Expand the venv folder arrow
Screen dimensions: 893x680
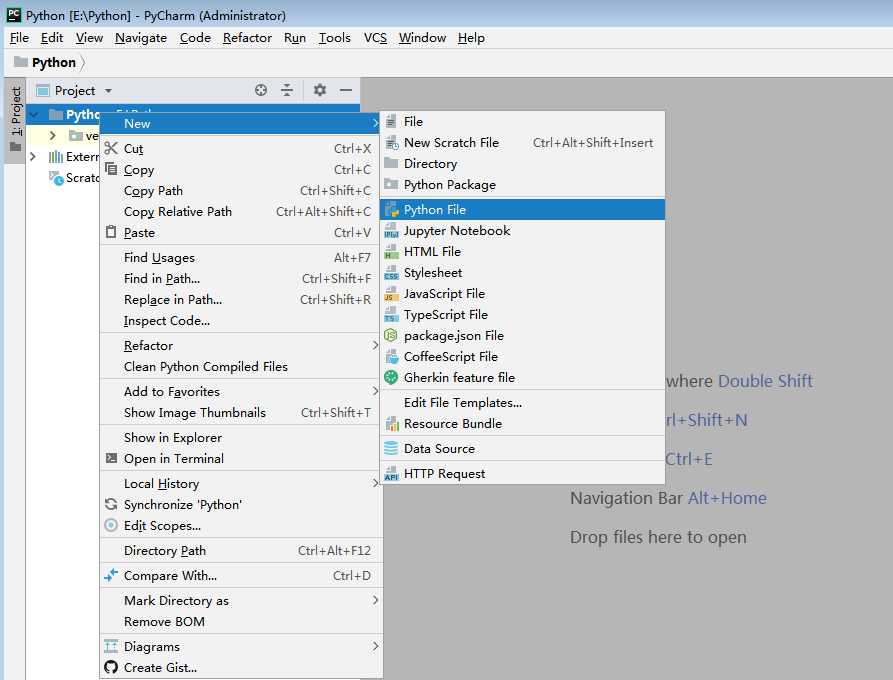point(52,136)
